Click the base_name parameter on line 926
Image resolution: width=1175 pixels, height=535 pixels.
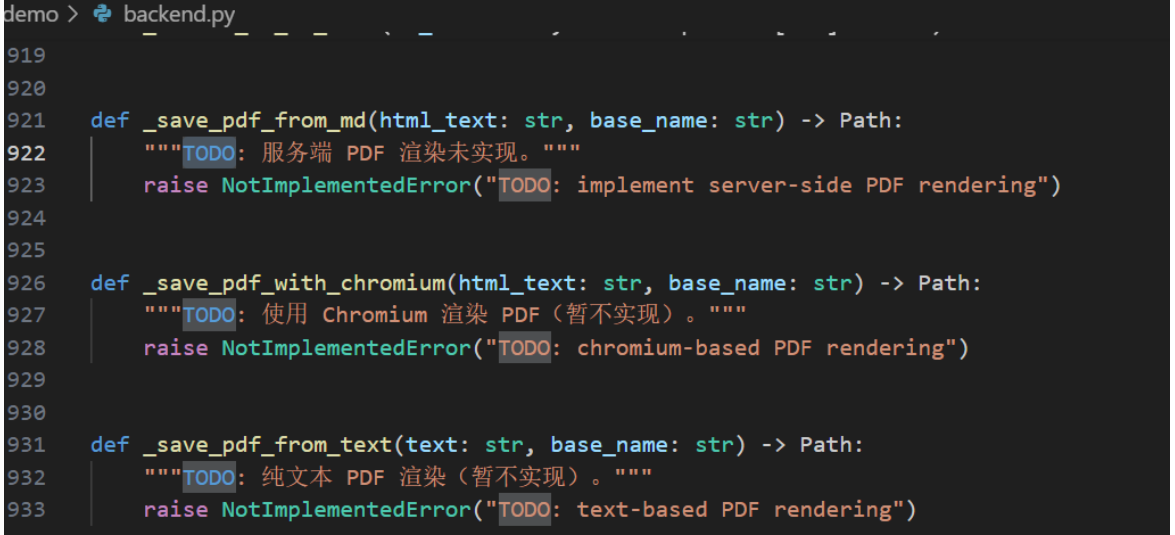tap(713, 283)
